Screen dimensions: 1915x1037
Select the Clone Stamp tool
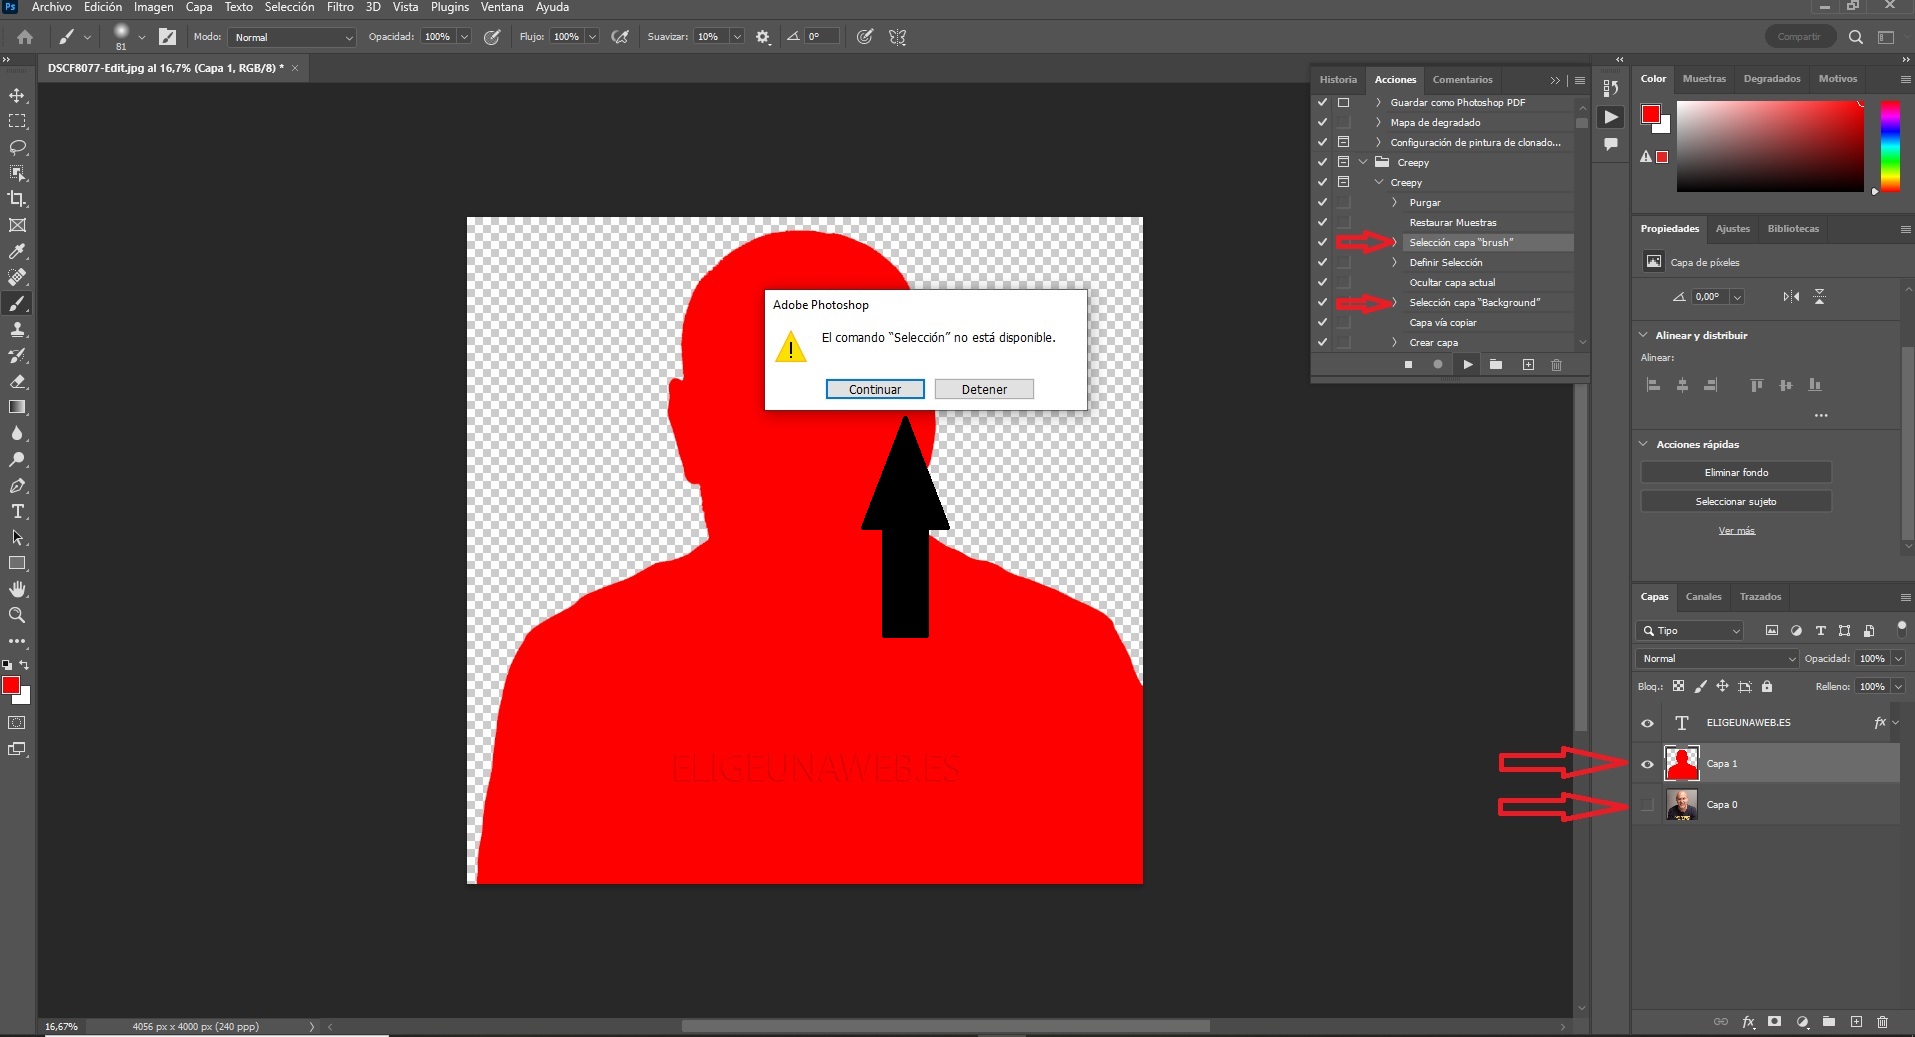pos(17,329)
